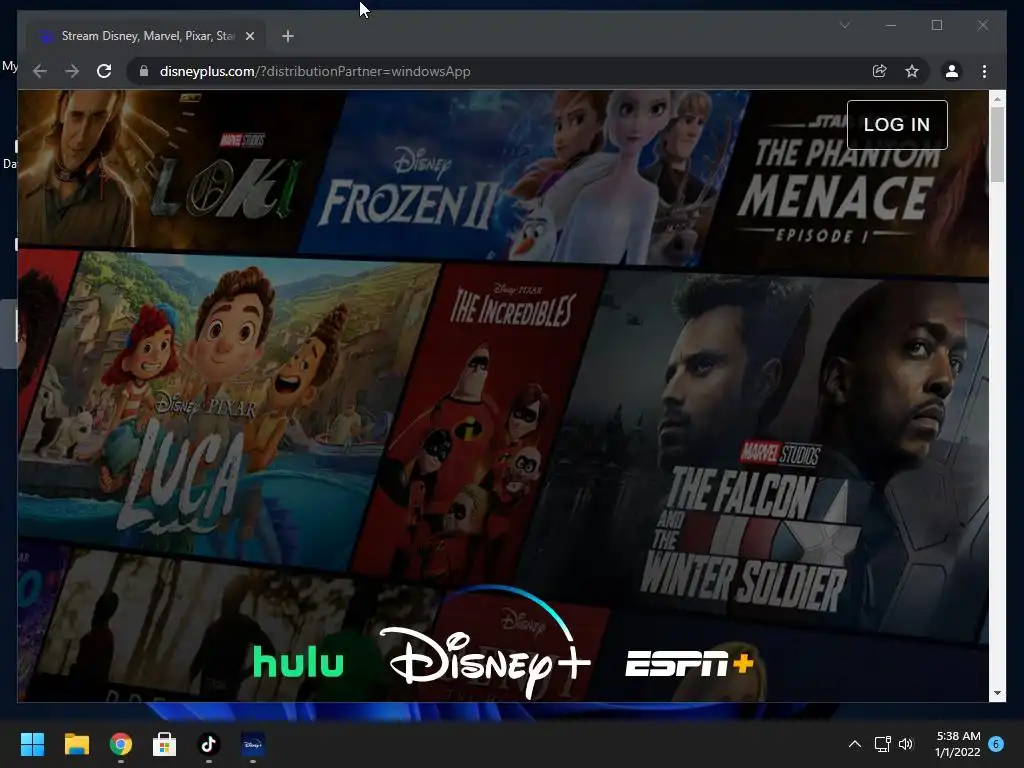
Task: Click the ESPN+ logo
Action: point(690,664)
